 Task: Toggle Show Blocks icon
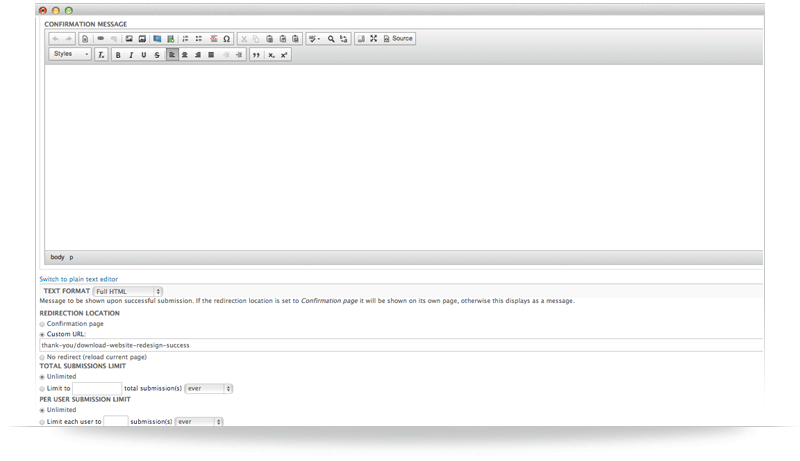361,39
